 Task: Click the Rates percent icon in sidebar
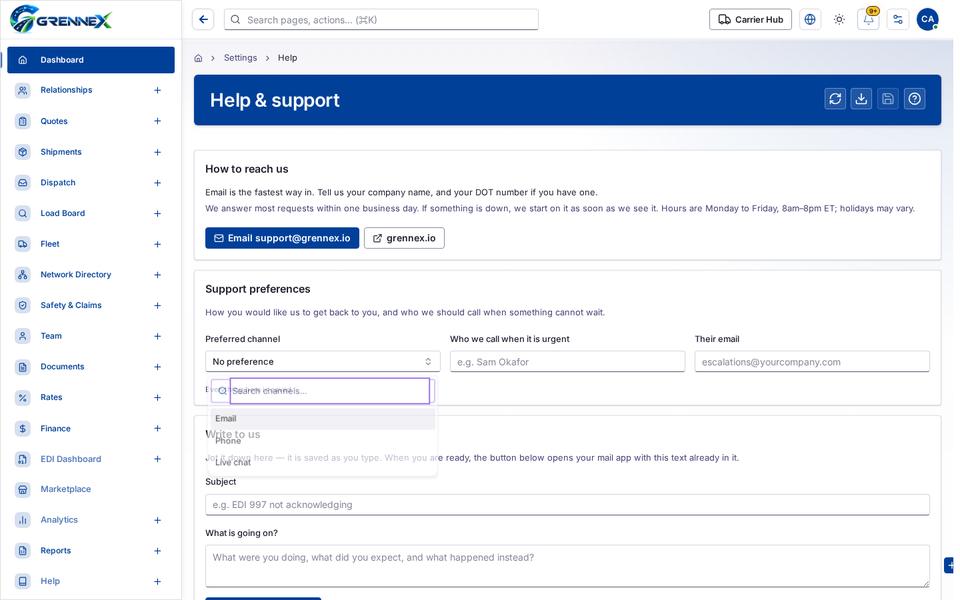point(23,398)
